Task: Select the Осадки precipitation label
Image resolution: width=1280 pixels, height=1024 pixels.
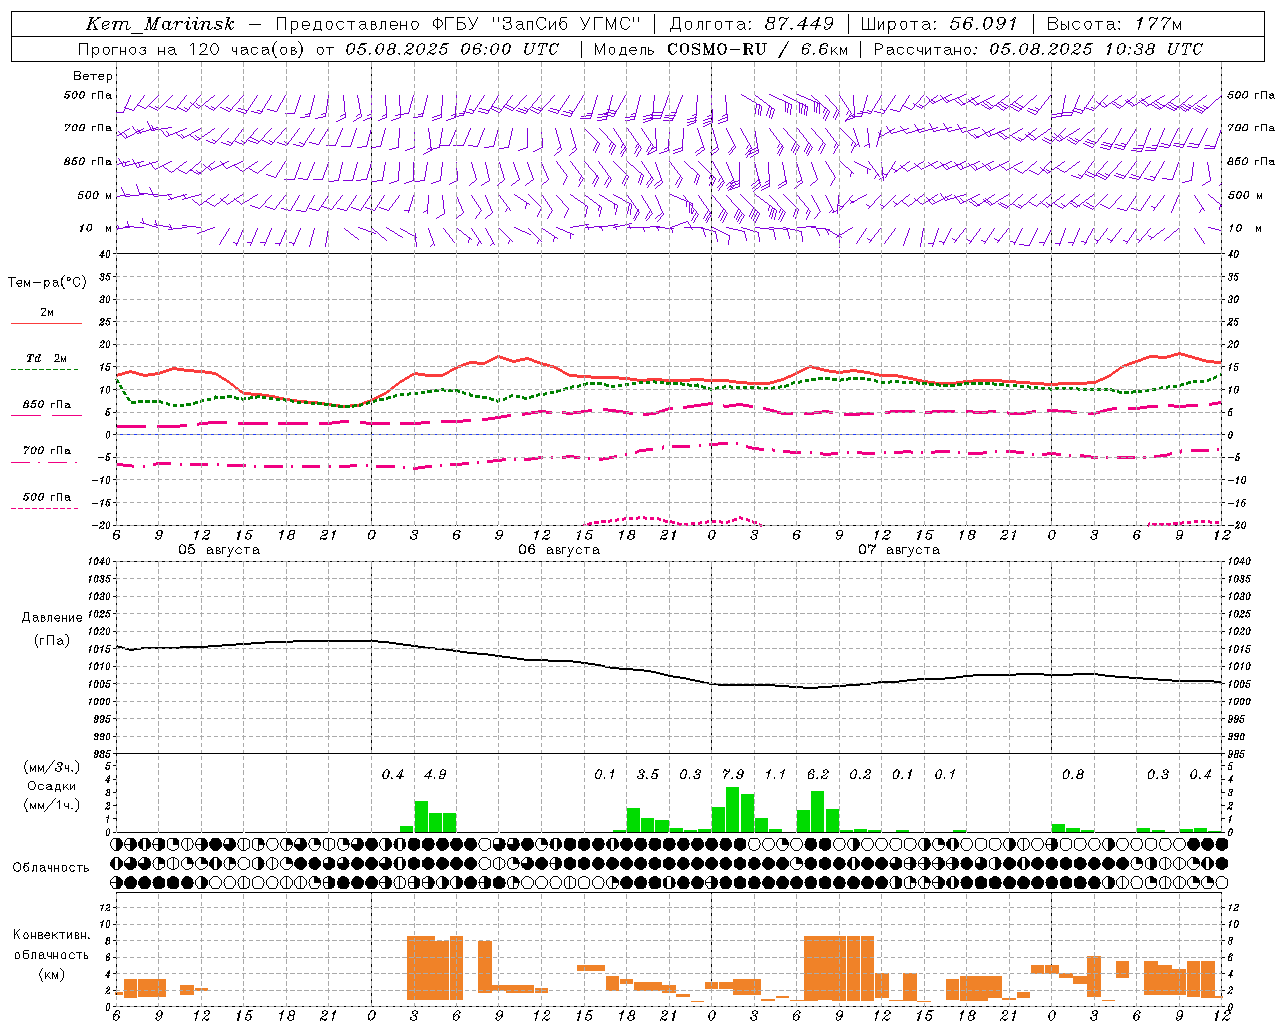Action: [x=52, y=786]
